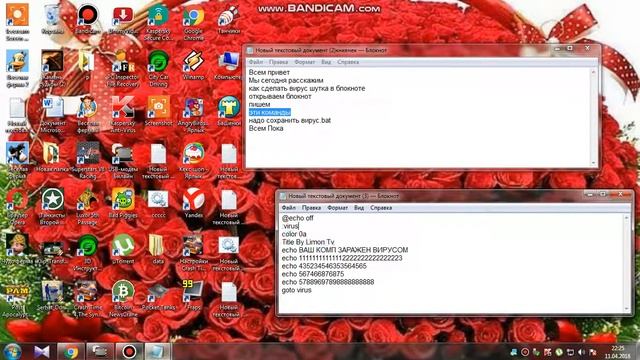Image resolution: width=640 pixels, height=360 pixels.
Task: Open the Luxor 5th Passage shortcut
Action: 87,207
